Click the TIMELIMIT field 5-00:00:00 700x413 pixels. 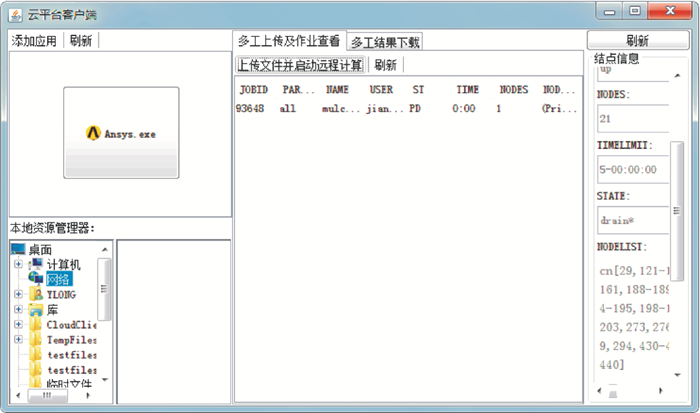pyautogui.click(x=632, y=170)
